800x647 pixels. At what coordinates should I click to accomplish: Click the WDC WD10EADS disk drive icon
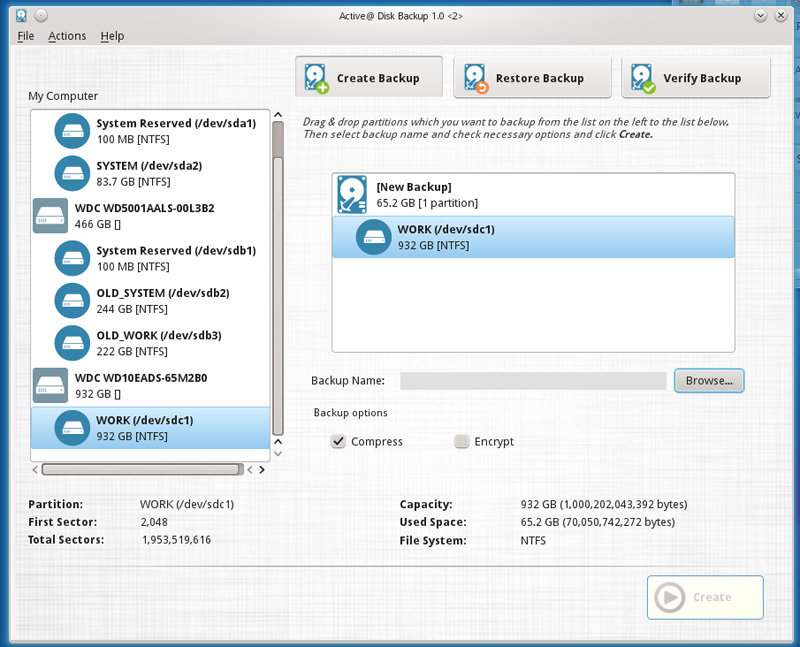coord(51,385)
